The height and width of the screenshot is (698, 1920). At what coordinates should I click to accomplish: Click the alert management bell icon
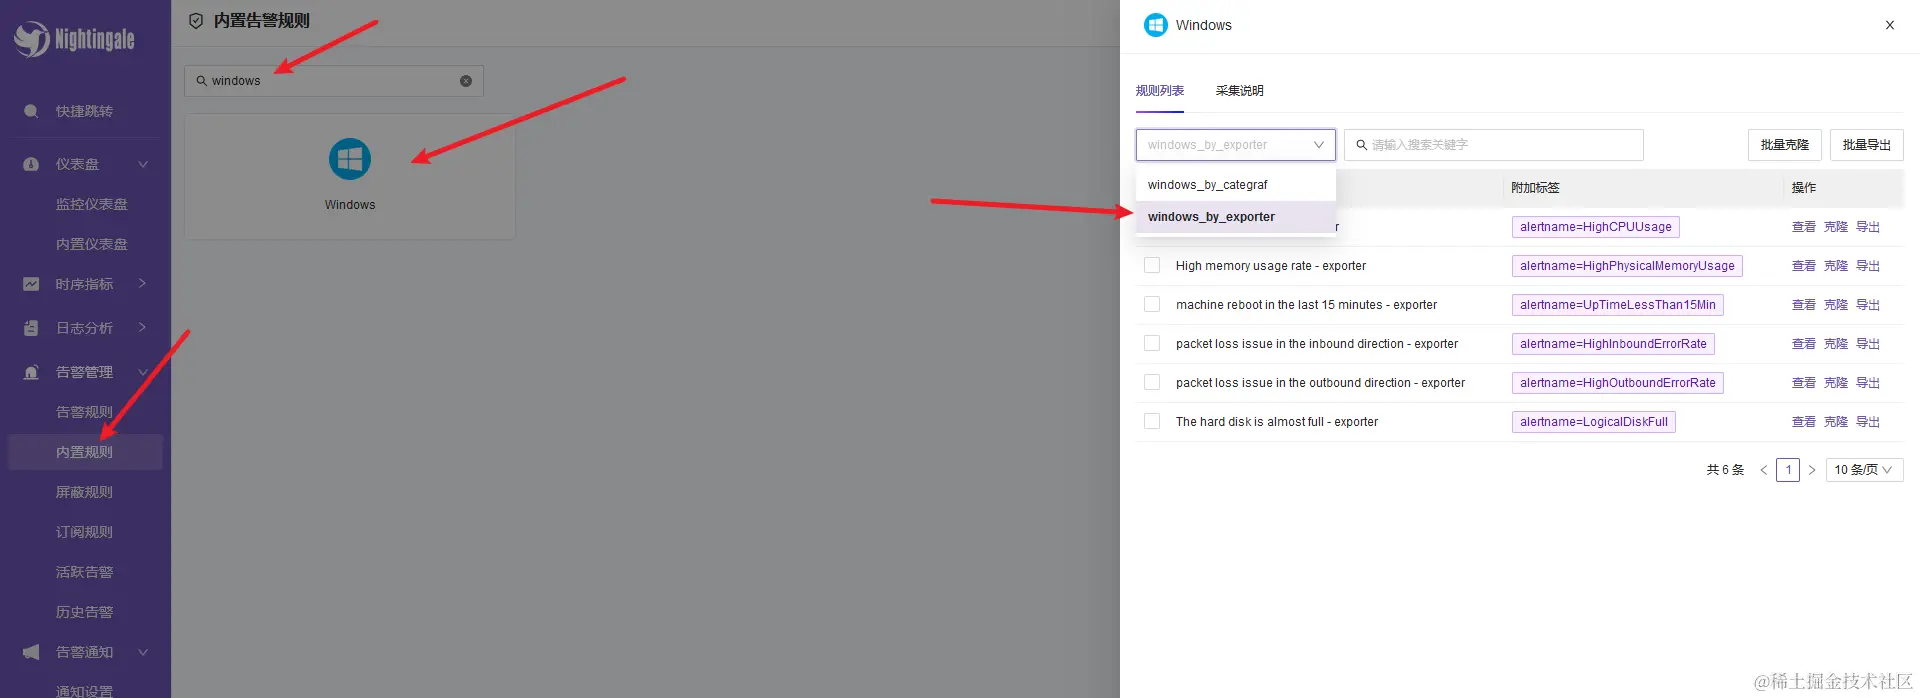point(31,372)
